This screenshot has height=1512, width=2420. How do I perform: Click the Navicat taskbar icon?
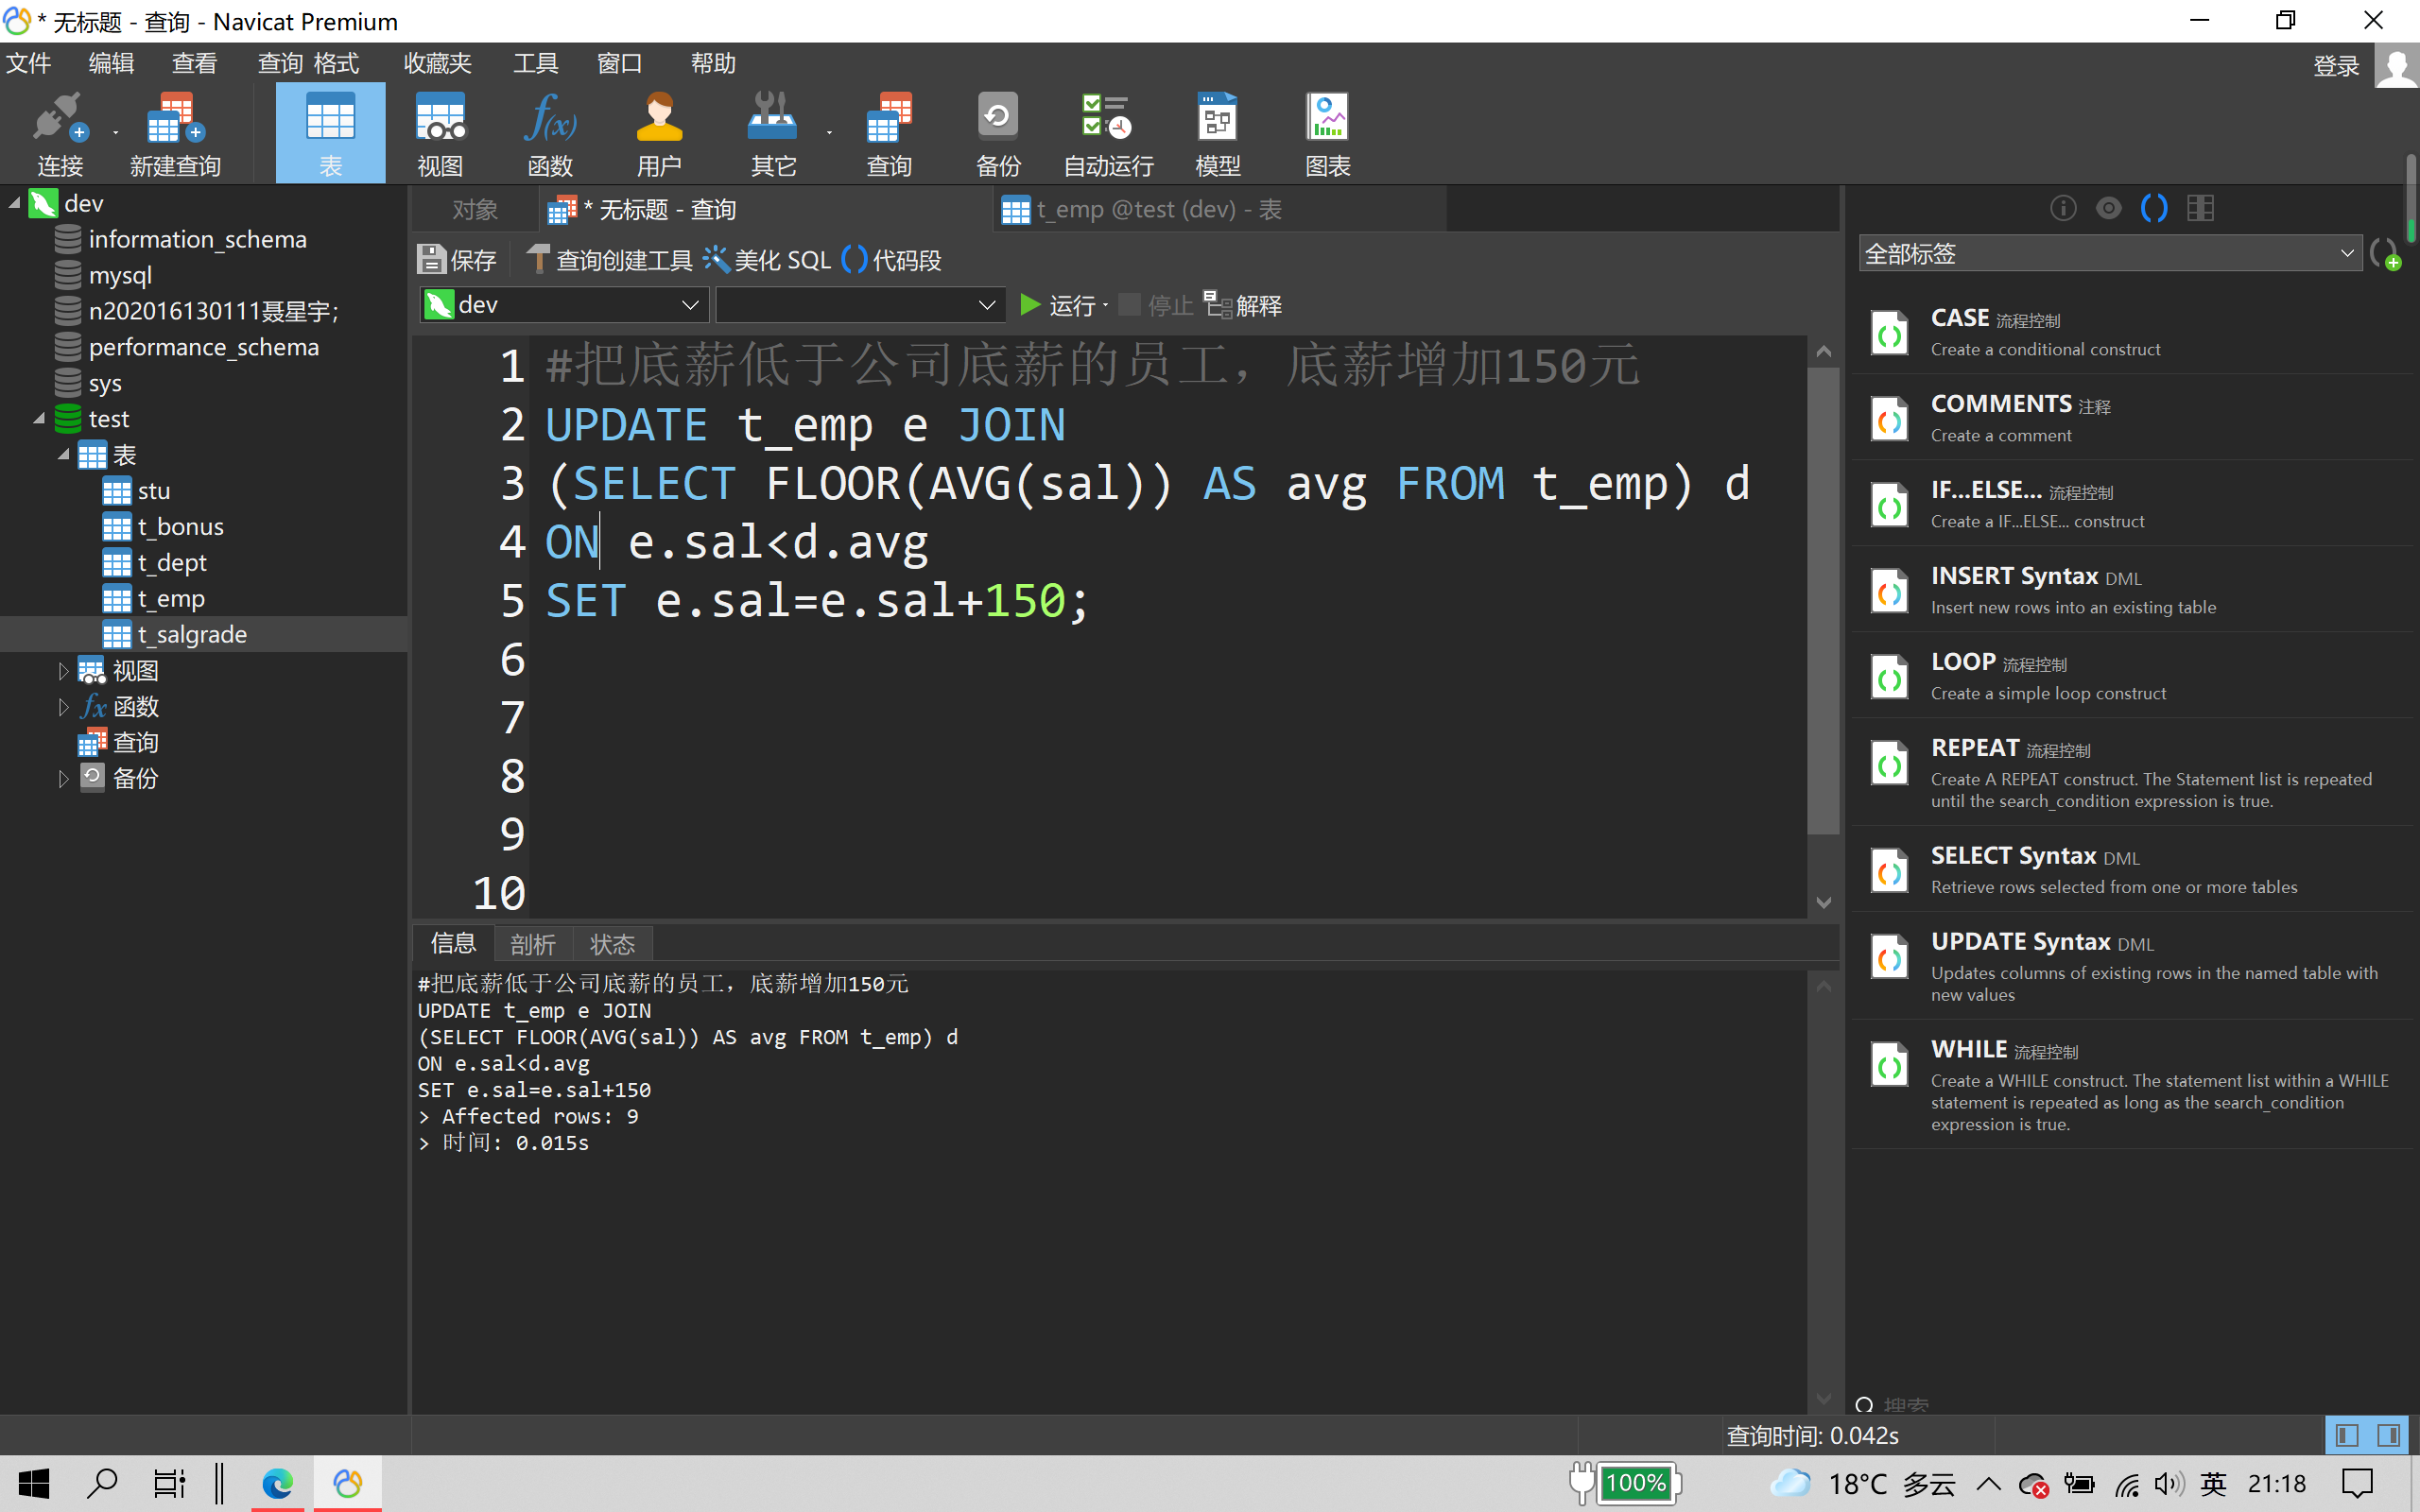tap(348, 1483)
